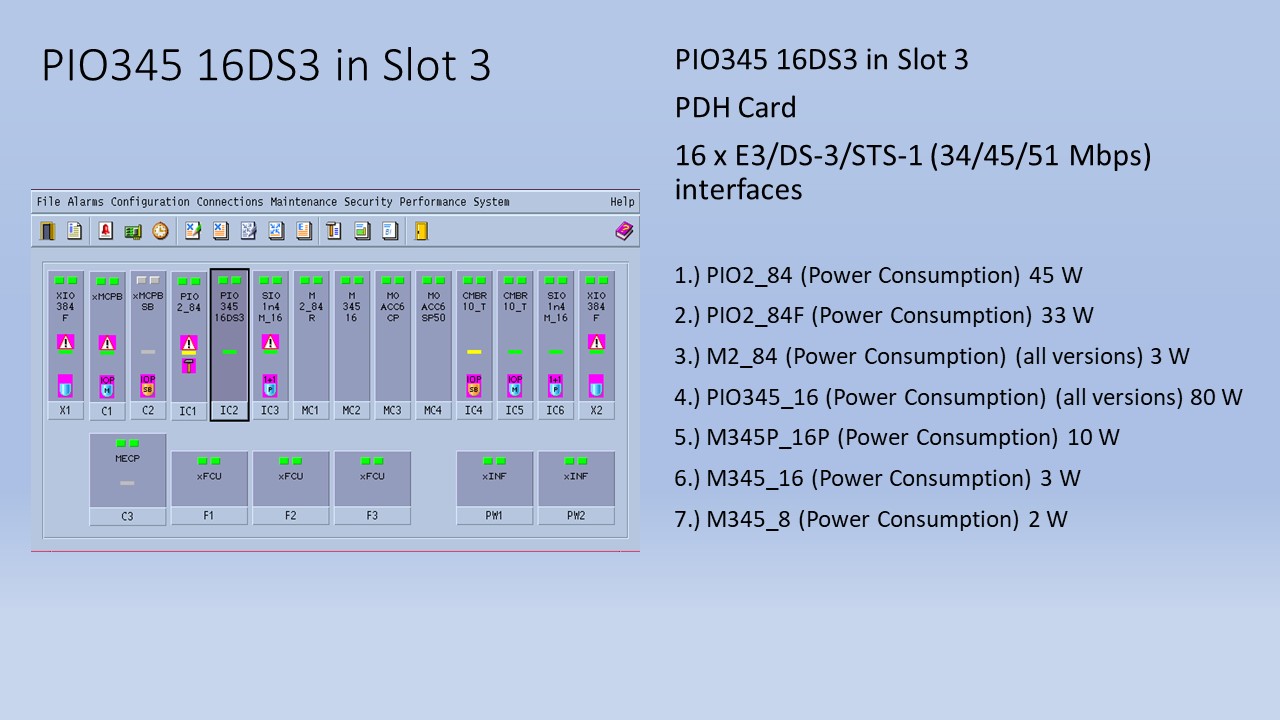The height and width of the screenshot is (720, 1280).
Task: Click the alarm warning triangle on XIO384F card
Action: tap(66, 342)
